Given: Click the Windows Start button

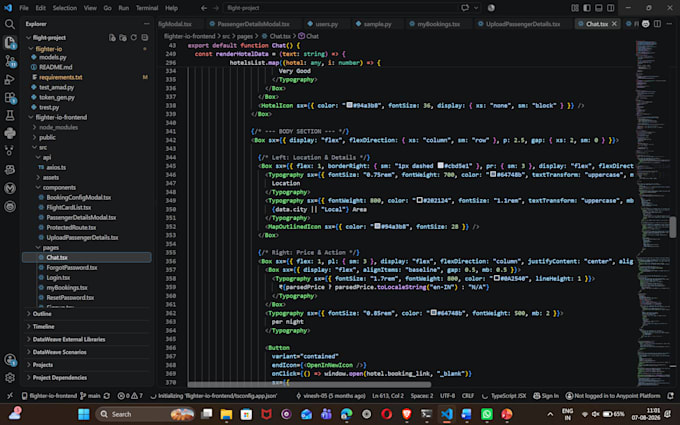Looking at the screenshot, I should coord(84,414).
